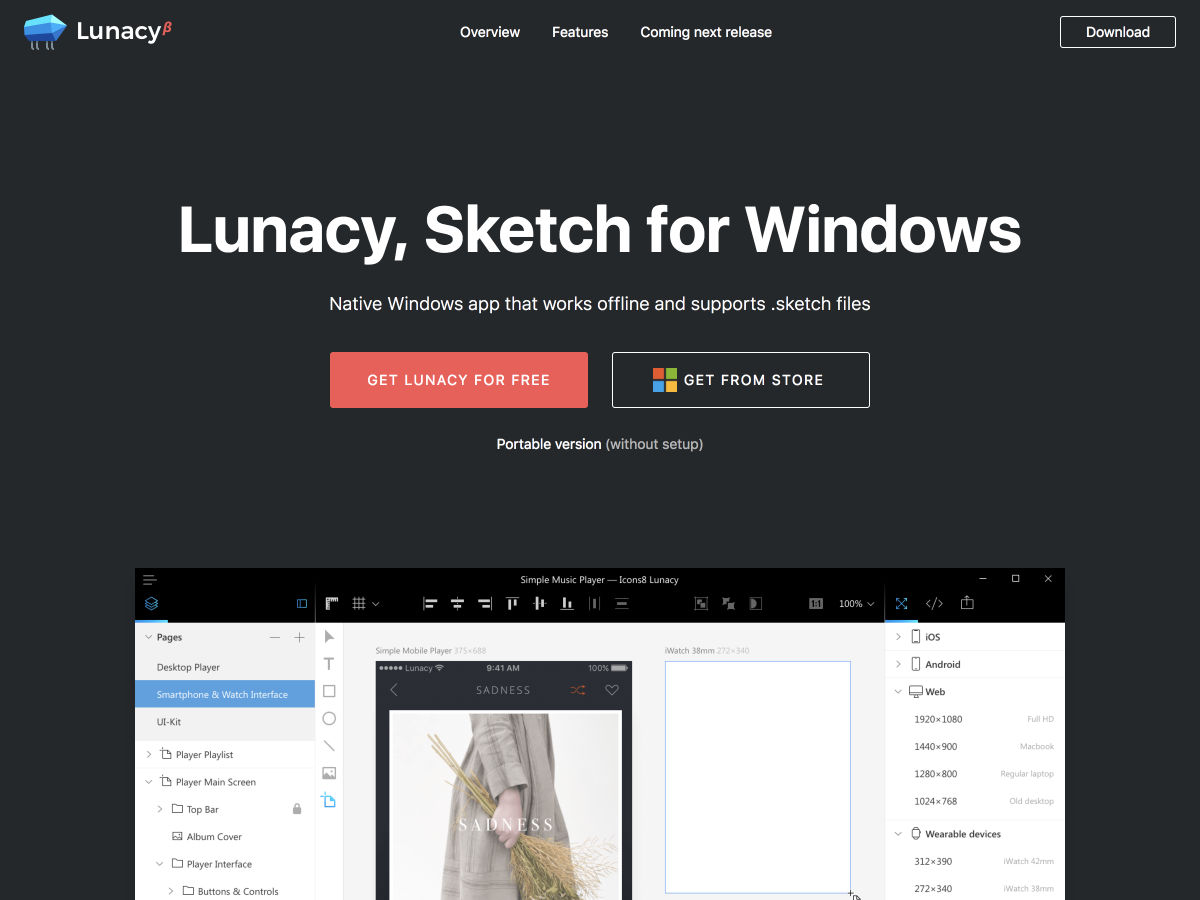Collapse the Player Interface group
The width and height of the screenshot is (1200, 900).
tap(160, 864)
